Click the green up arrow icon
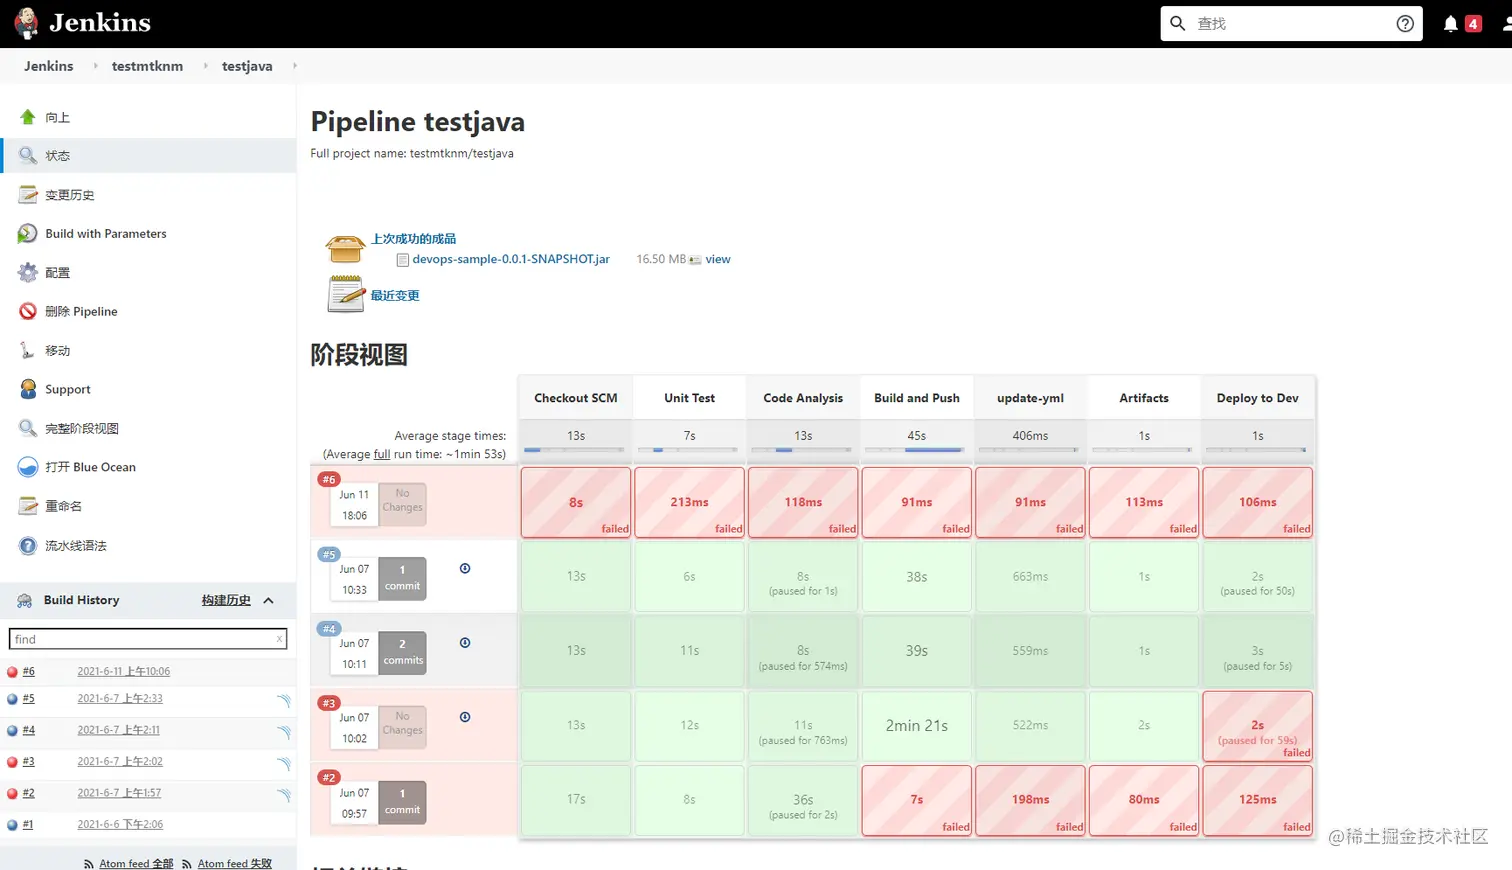1512x870 pixels. pyautogui.click(x=28, y=117)
